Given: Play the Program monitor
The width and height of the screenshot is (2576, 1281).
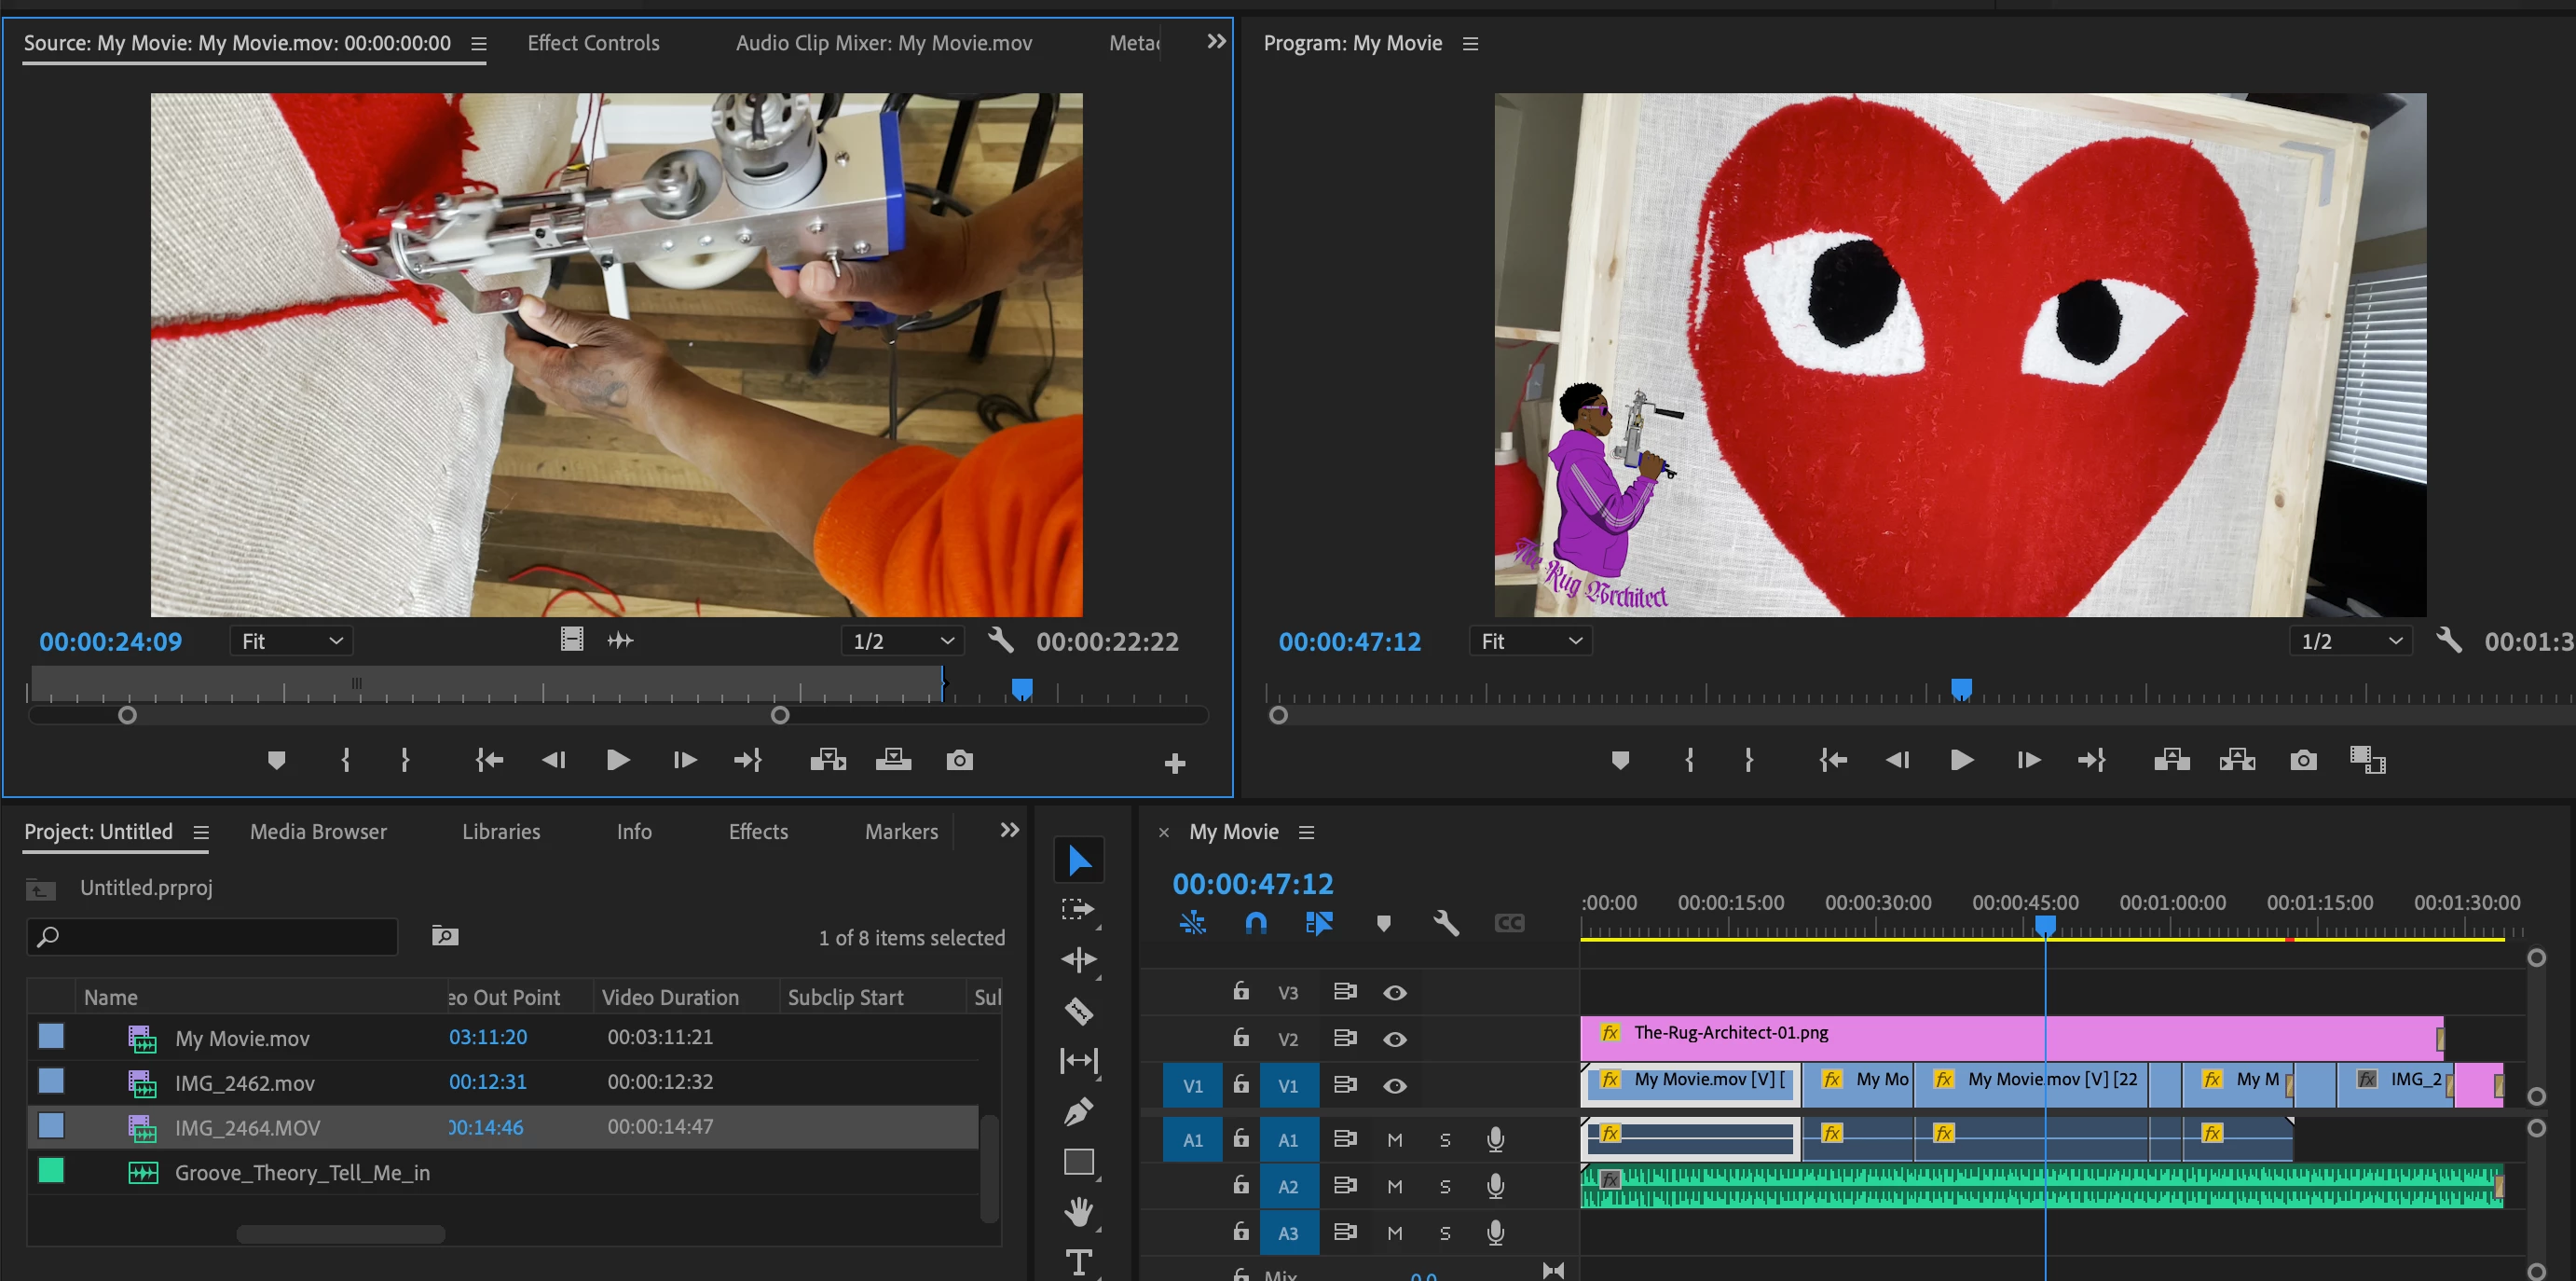Looking at the screenshot, I should [1962, 761].
